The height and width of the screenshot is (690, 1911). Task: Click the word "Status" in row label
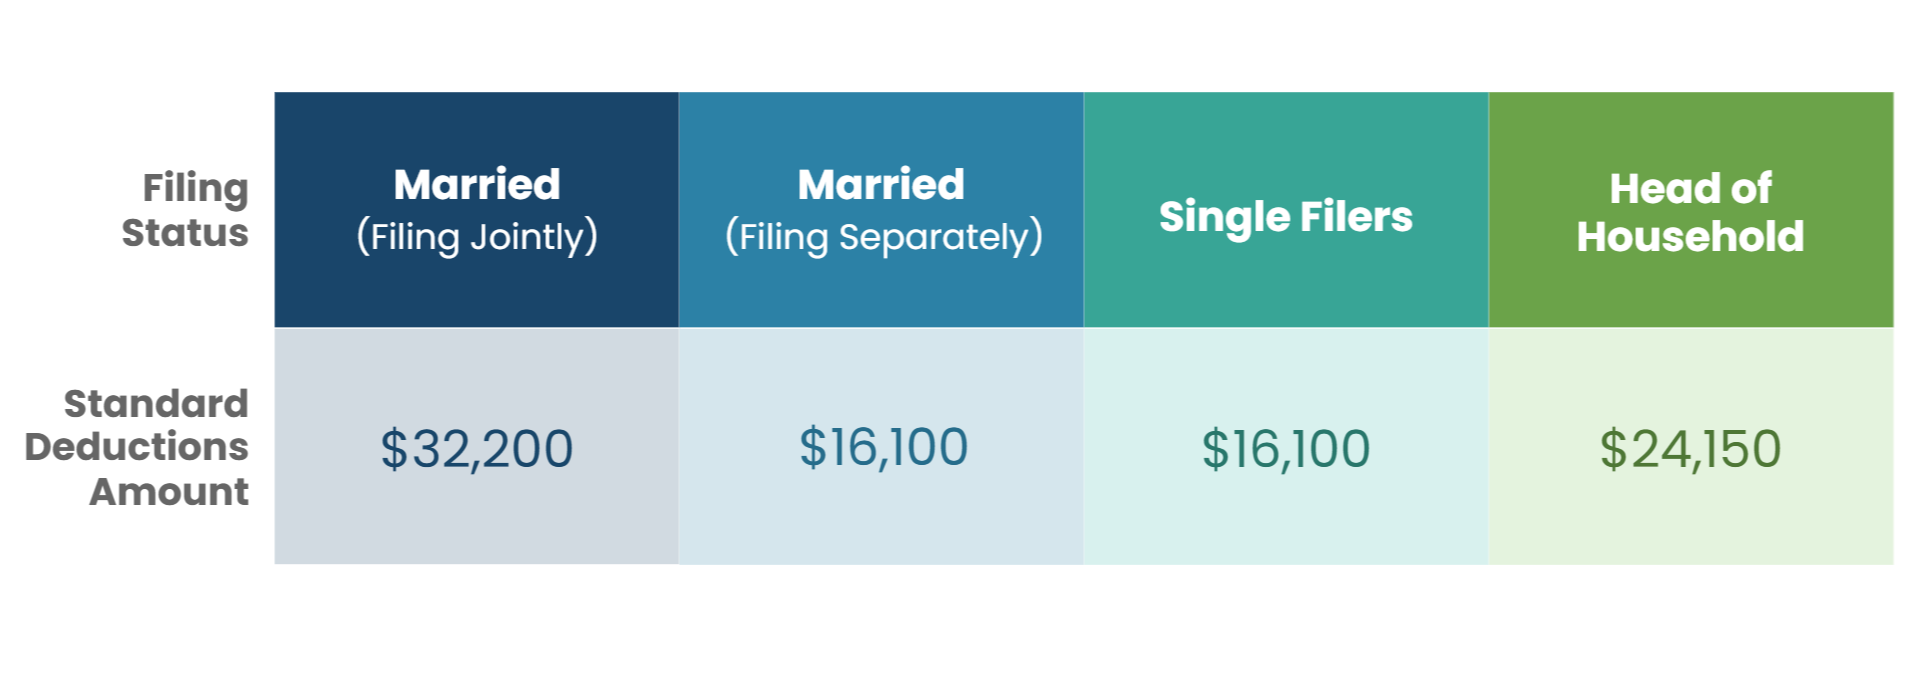185,233
